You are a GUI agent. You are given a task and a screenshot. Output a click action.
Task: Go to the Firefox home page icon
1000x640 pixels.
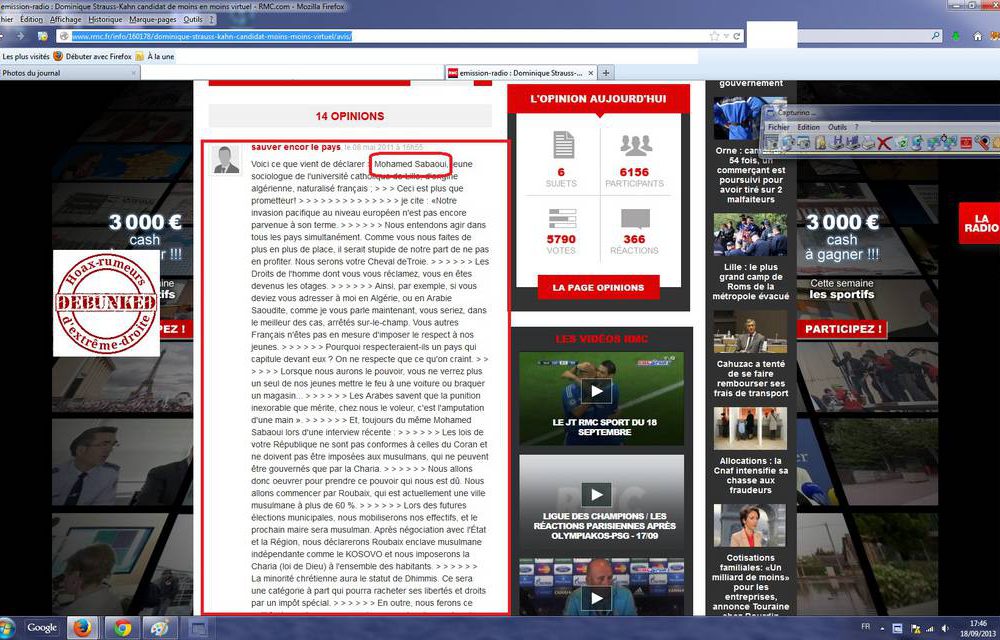[977, 36]
